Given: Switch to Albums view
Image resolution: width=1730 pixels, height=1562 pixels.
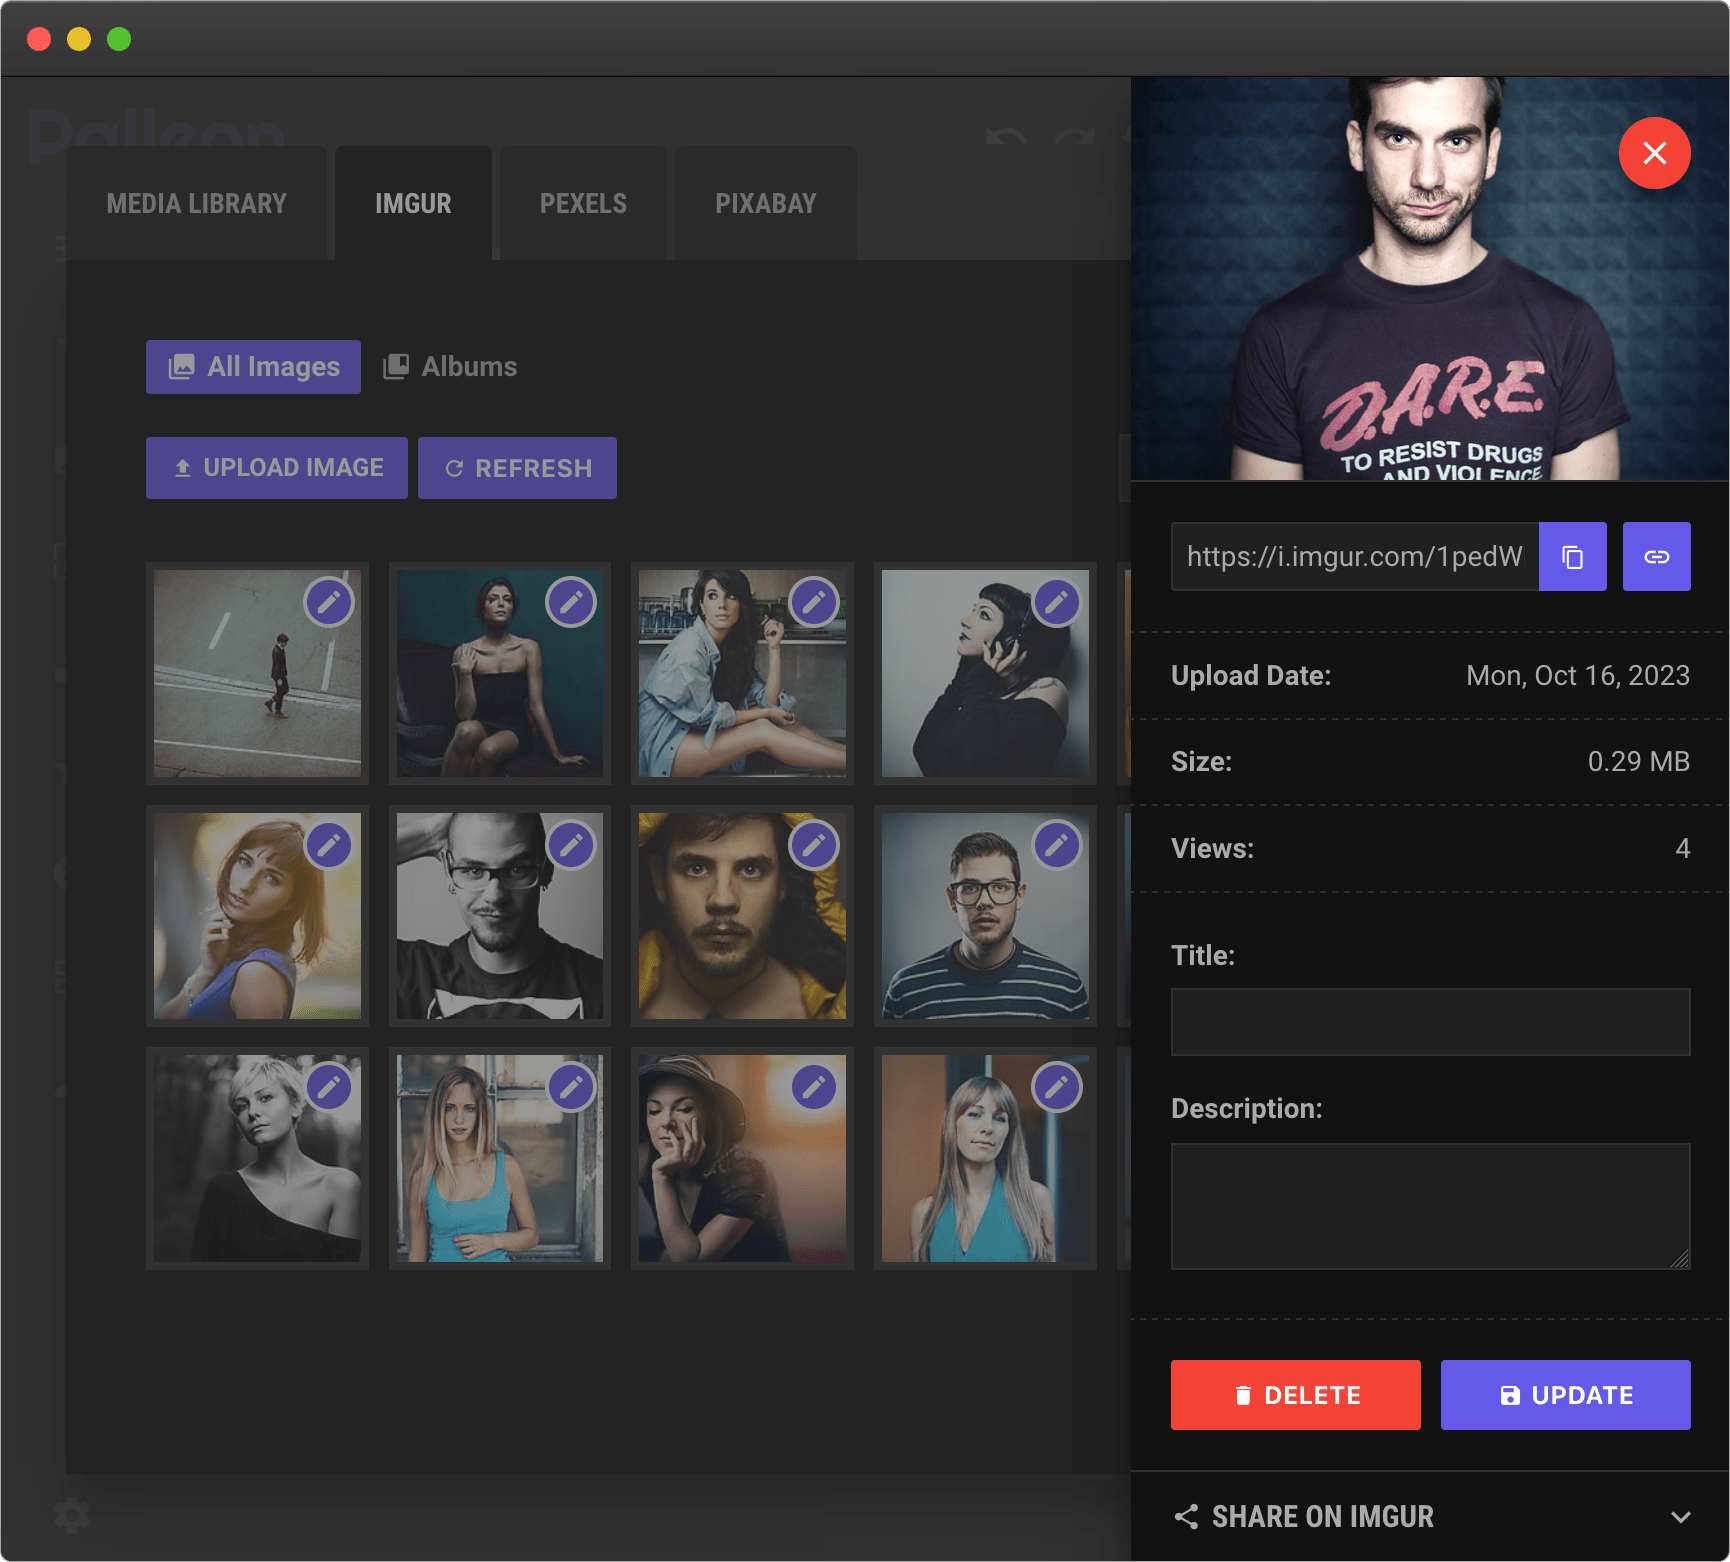Looking at the screenshot, I should (450, 367).
